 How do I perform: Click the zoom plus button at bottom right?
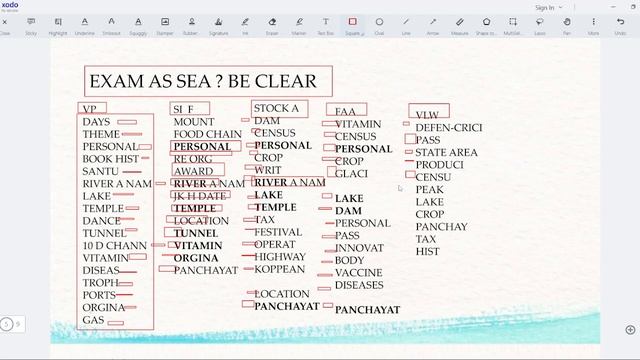[630, 329]
